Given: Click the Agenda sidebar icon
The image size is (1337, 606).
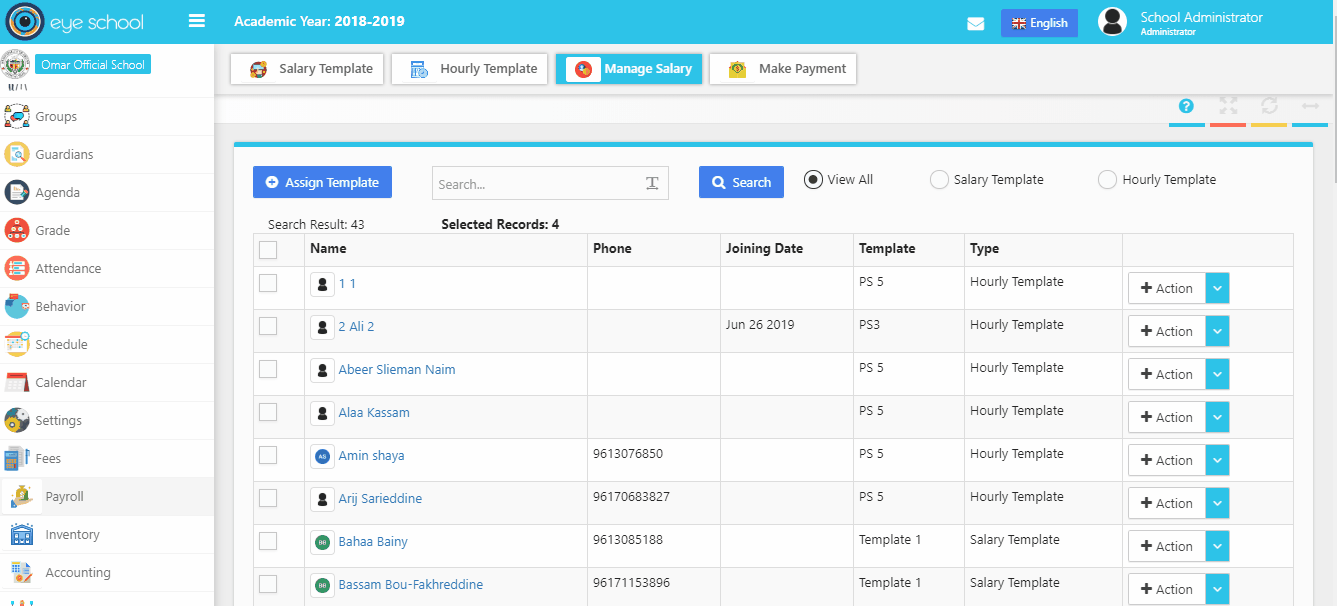Looking at the screenshot, I should point(16,192).
